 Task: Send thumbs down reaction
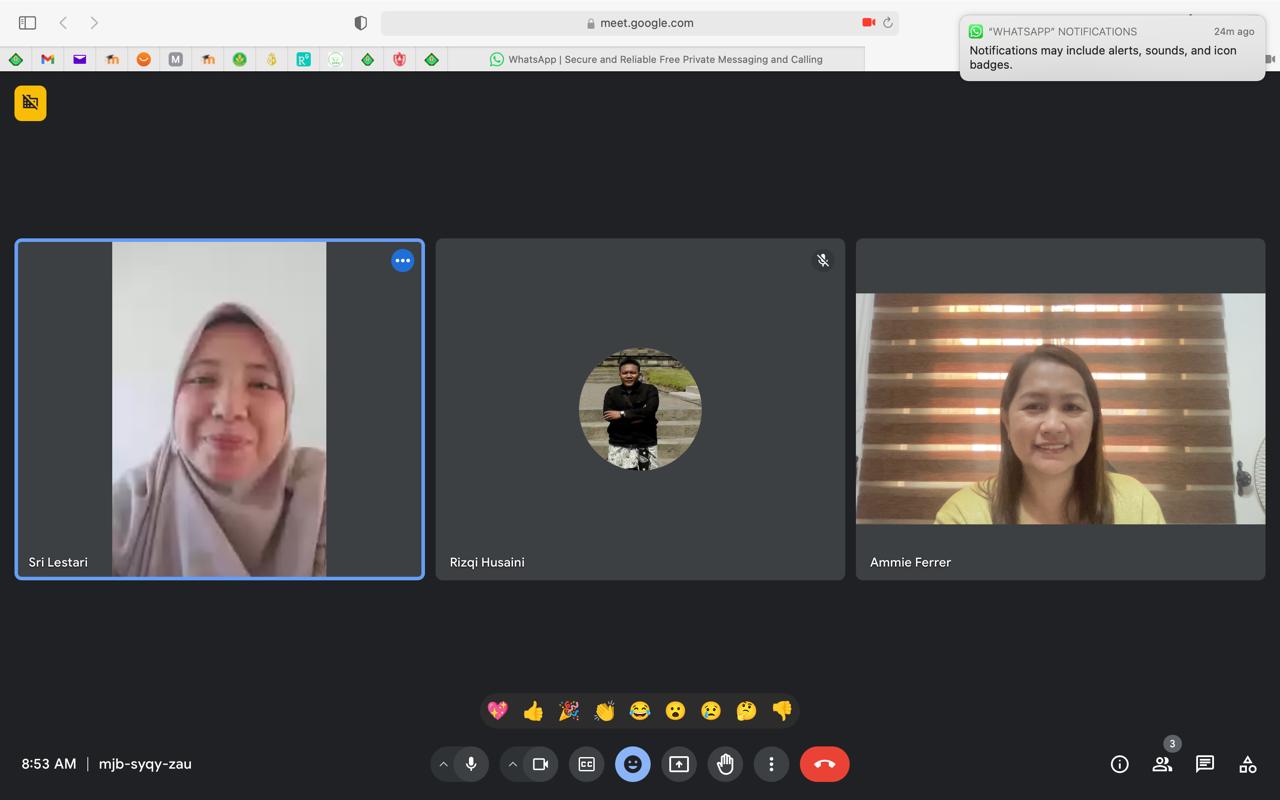(x=782, y=711)
